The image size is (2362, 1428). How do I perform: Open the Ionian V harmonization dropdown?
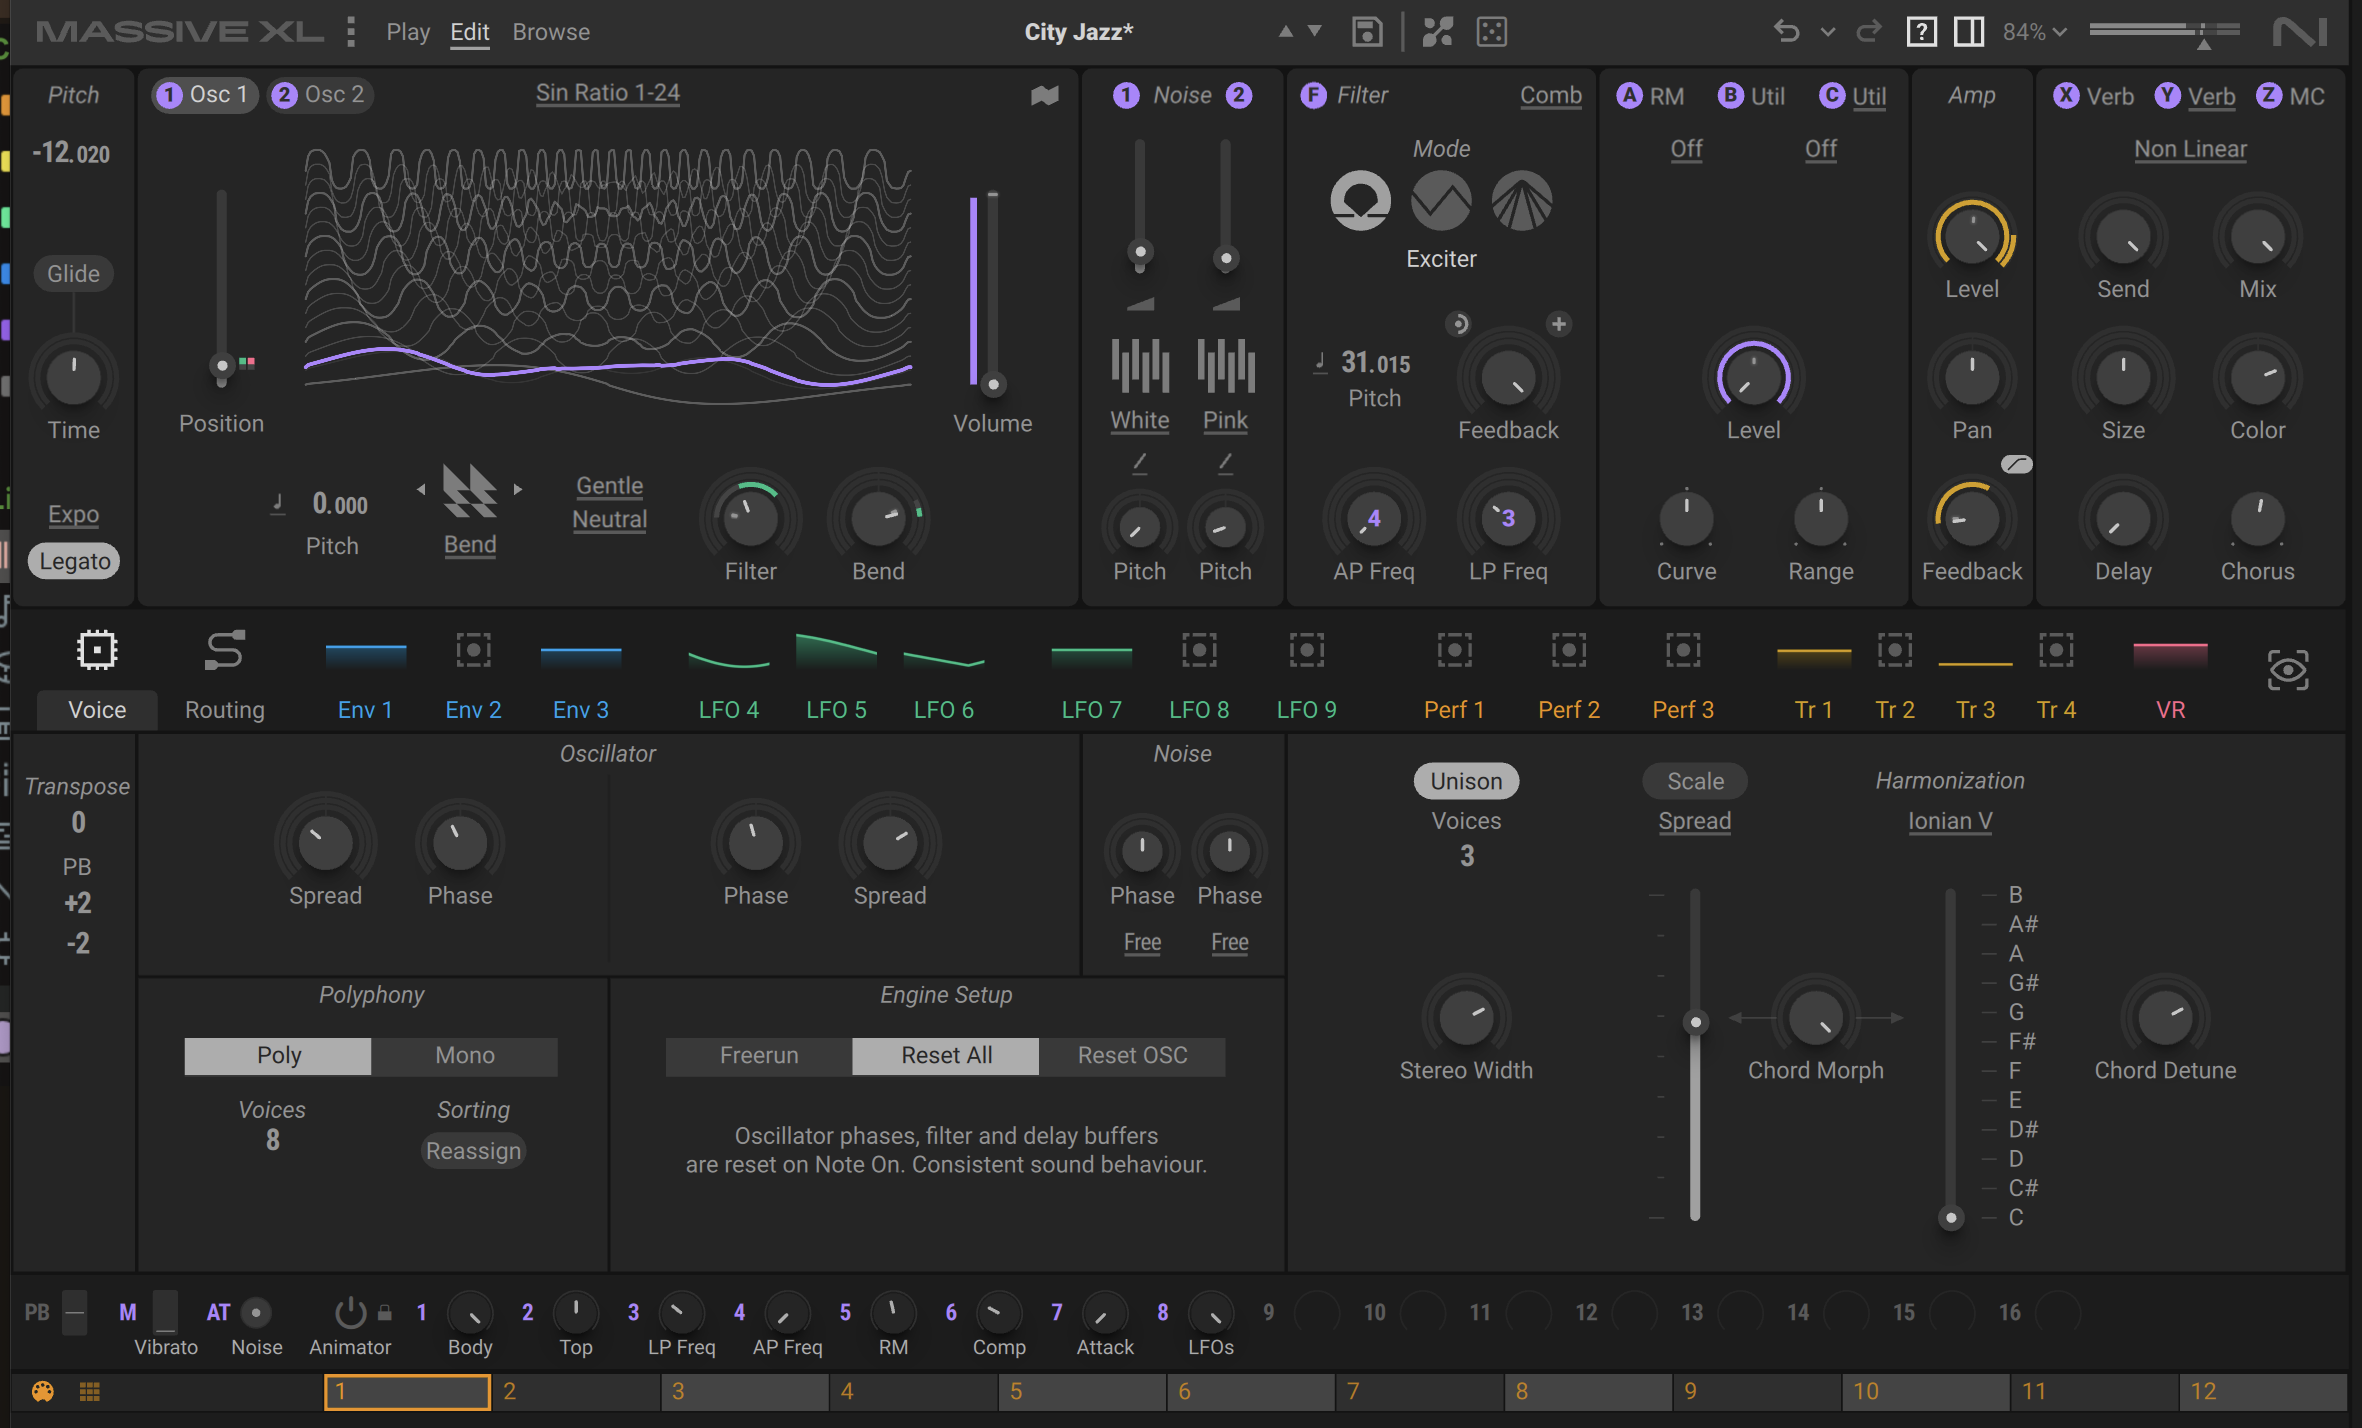coord(1949,821)
